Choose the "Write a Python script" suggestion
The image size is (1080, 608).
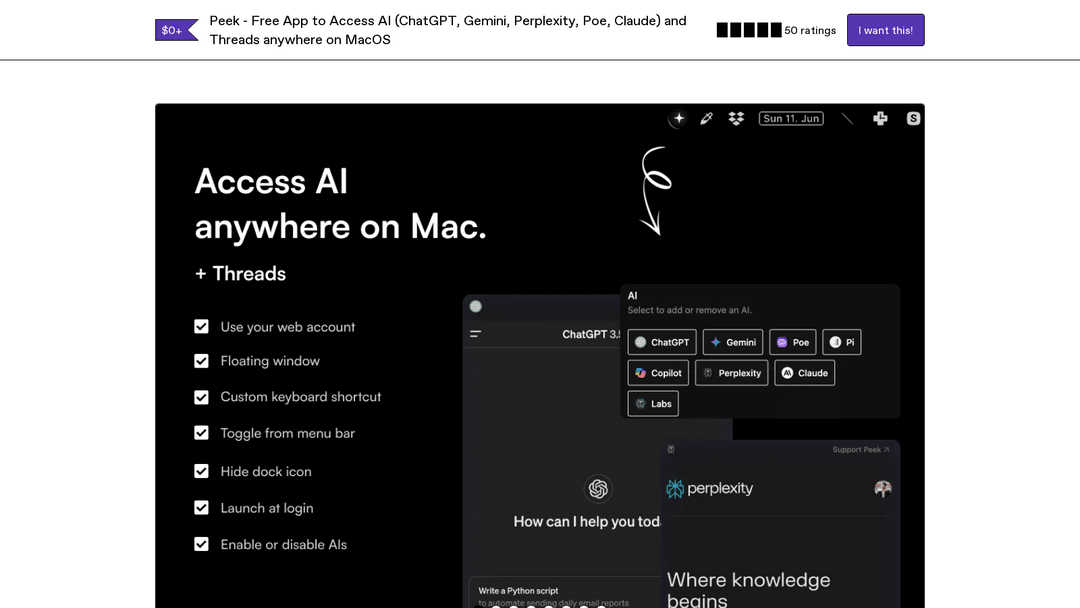[565, 592]
